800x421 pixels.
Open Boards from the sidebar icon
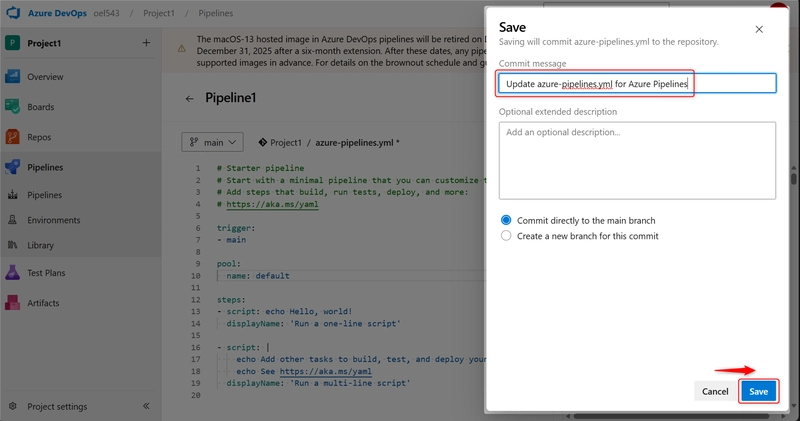pyautogui.click(x=13, y=107)
